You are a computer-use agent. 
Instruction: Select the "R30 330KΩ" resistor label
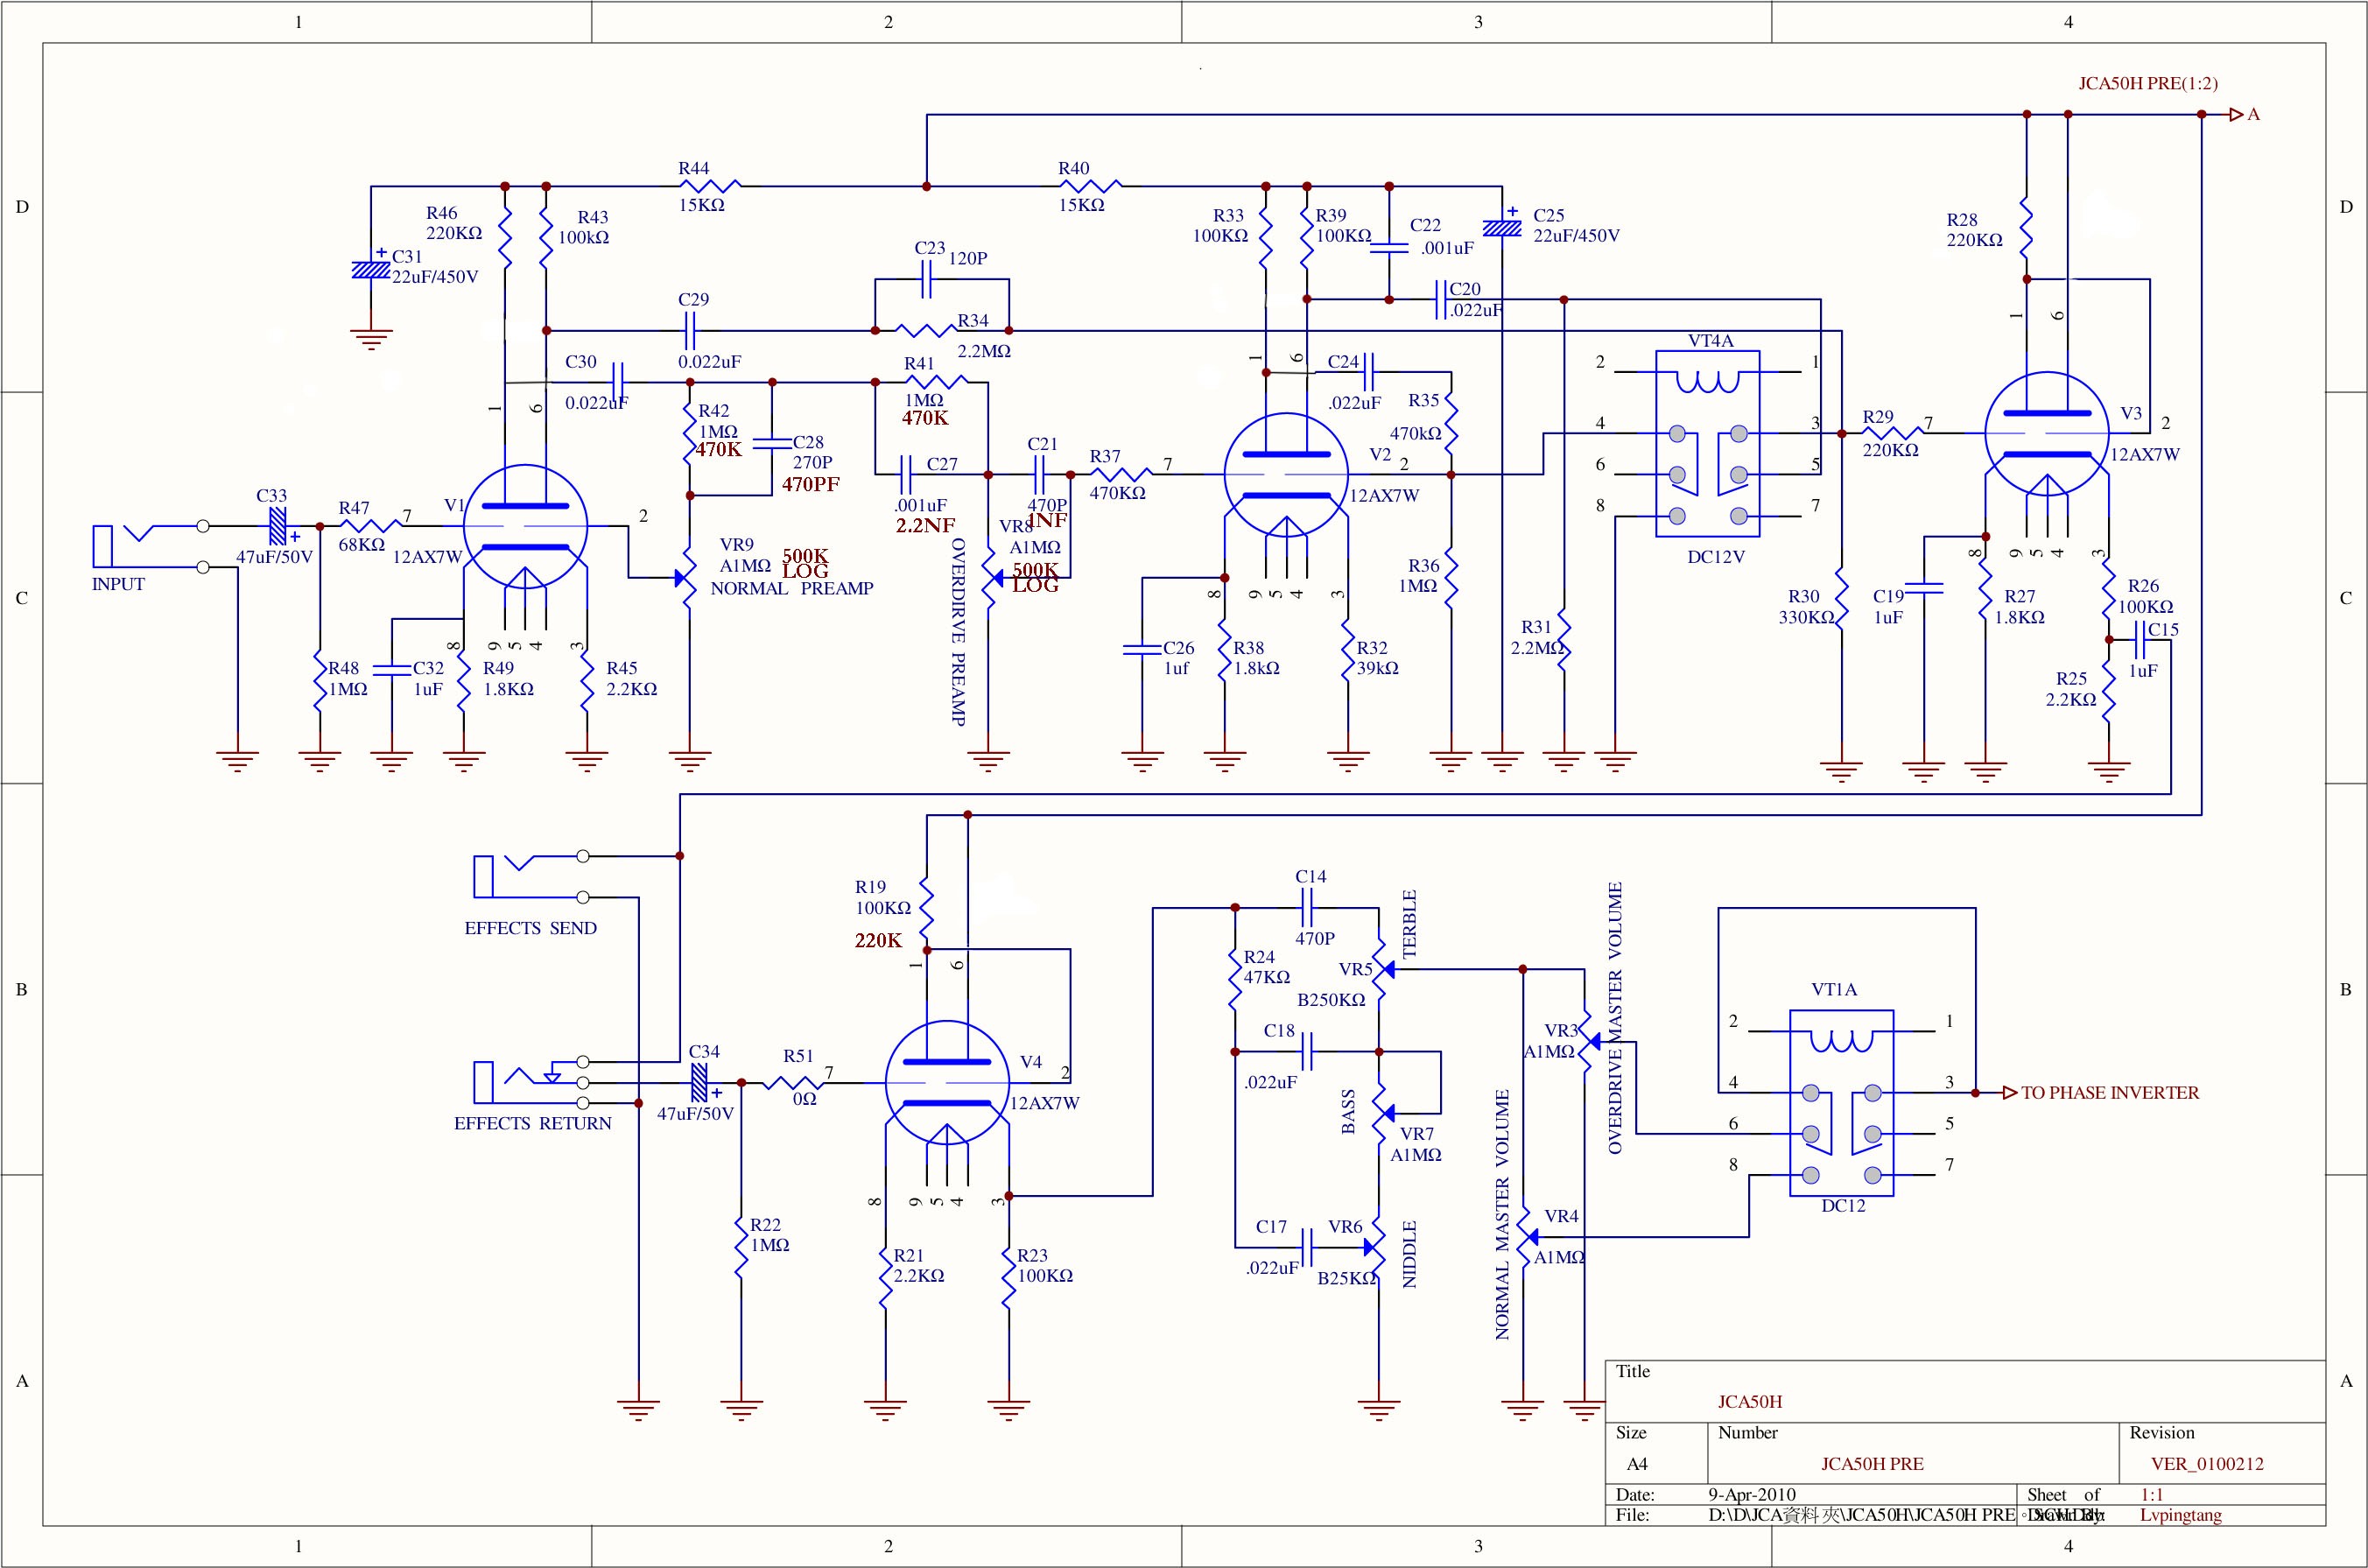pyautogui.click(x=1806, y=607)
